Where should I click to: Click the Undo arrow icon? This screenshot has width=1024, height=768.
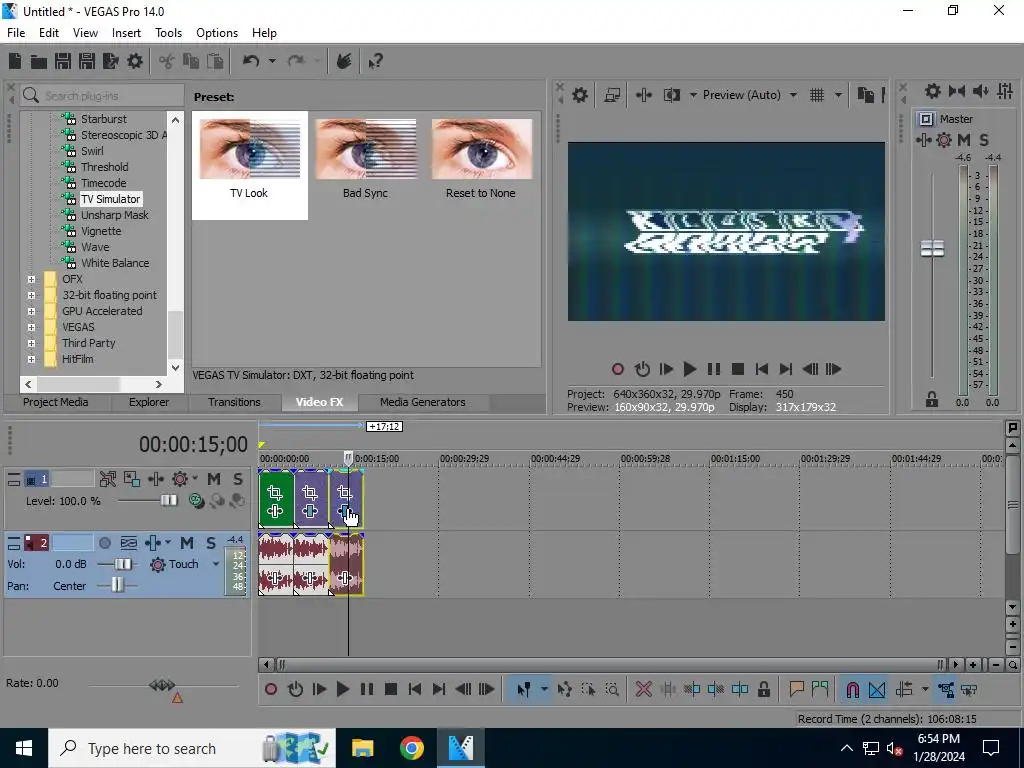[x=251, y=61]
